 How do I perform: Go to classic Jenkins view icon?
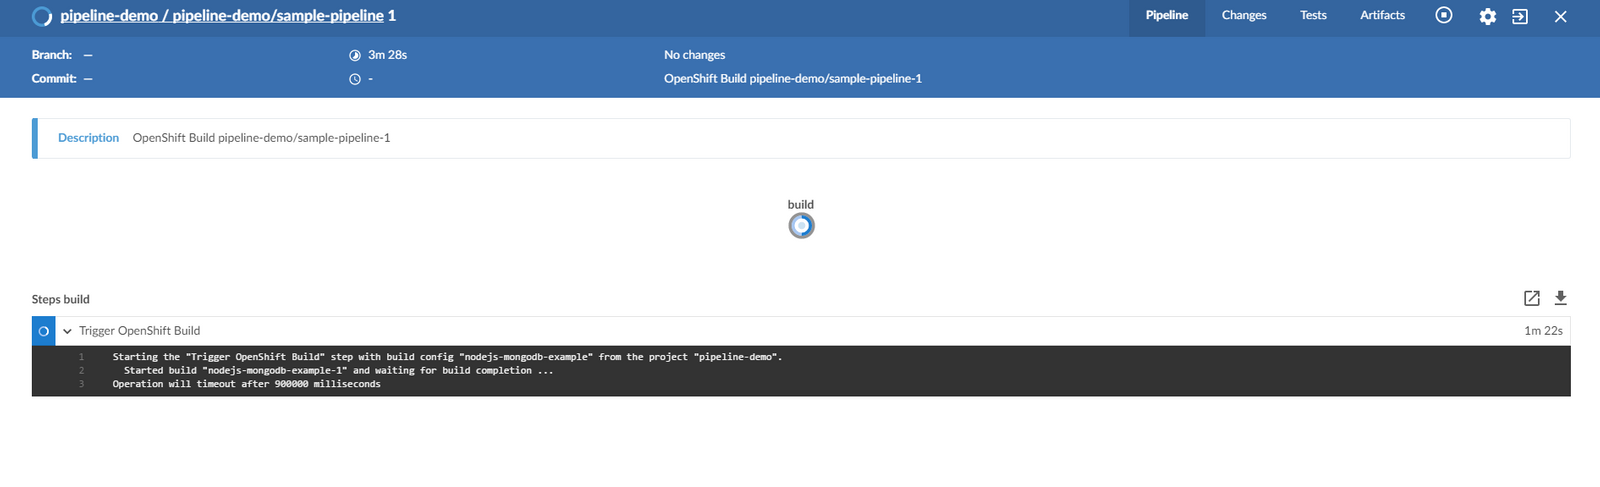pyautogui.click(x=1520, y=16)
